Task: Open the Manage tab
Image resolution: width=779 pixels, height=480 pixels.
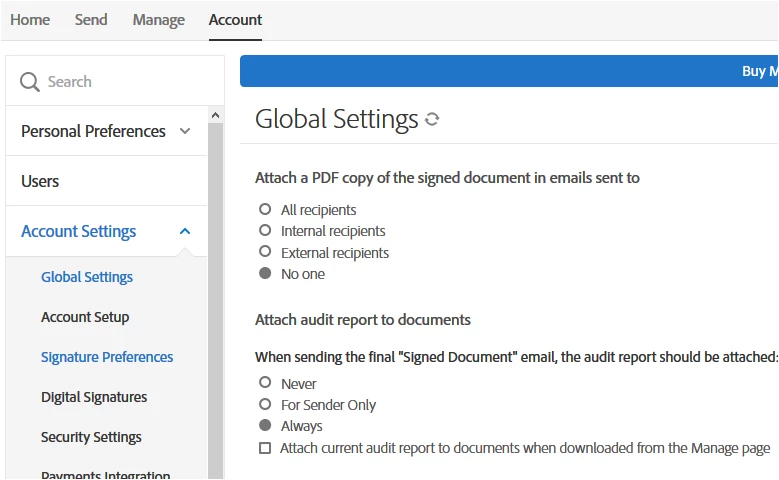Action: [x=158, y=20]
